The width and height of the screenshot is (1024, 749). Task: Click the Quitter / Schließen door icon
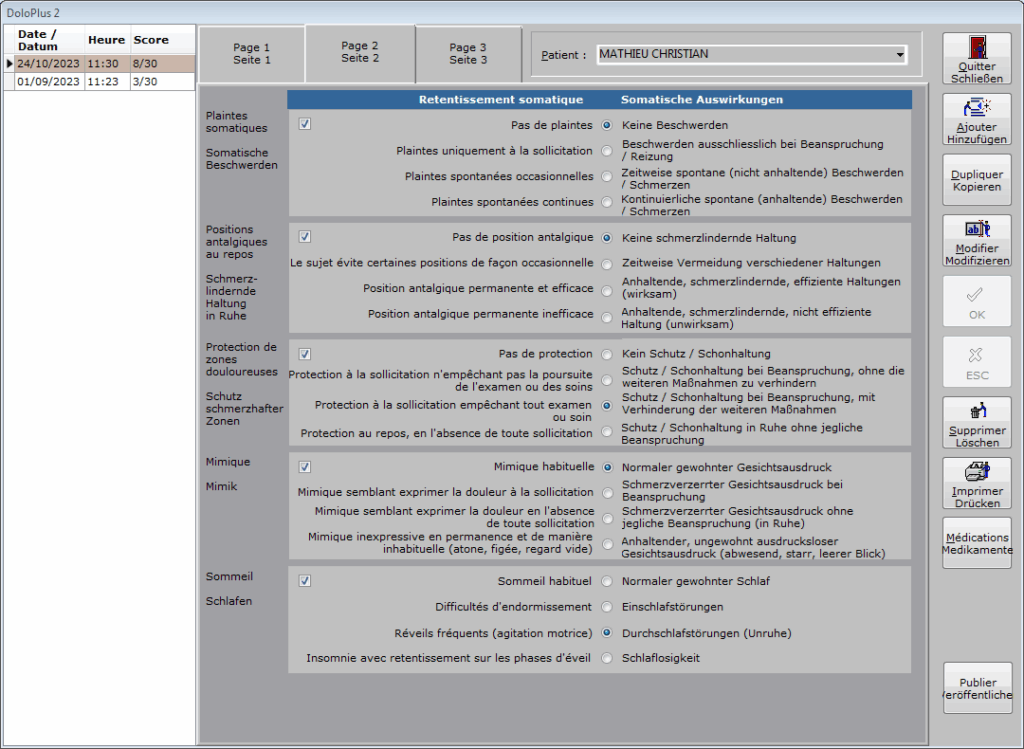tap(977, 48)
